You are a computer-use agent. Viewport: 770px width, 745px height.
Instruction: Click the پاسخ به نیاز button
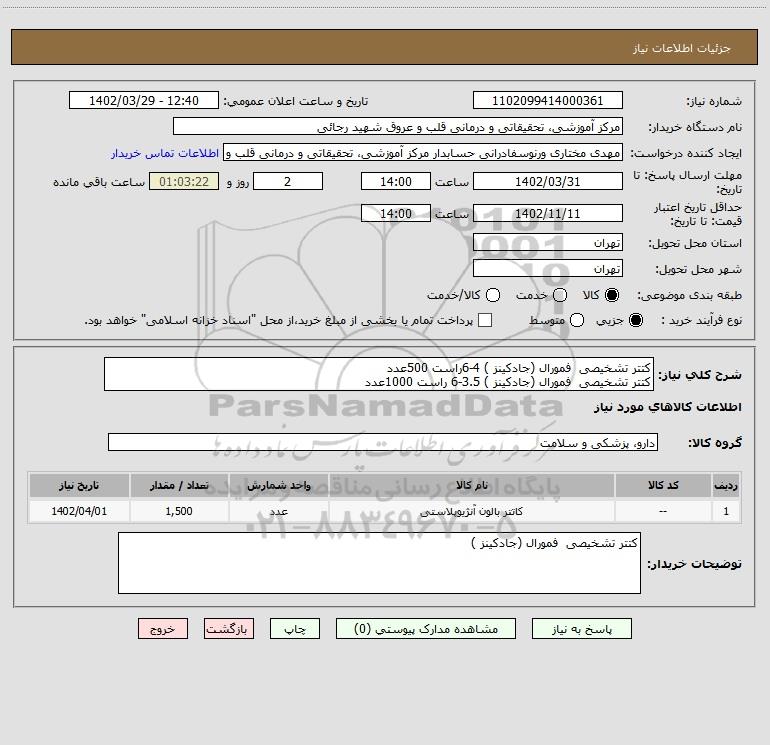coord(582,629)
